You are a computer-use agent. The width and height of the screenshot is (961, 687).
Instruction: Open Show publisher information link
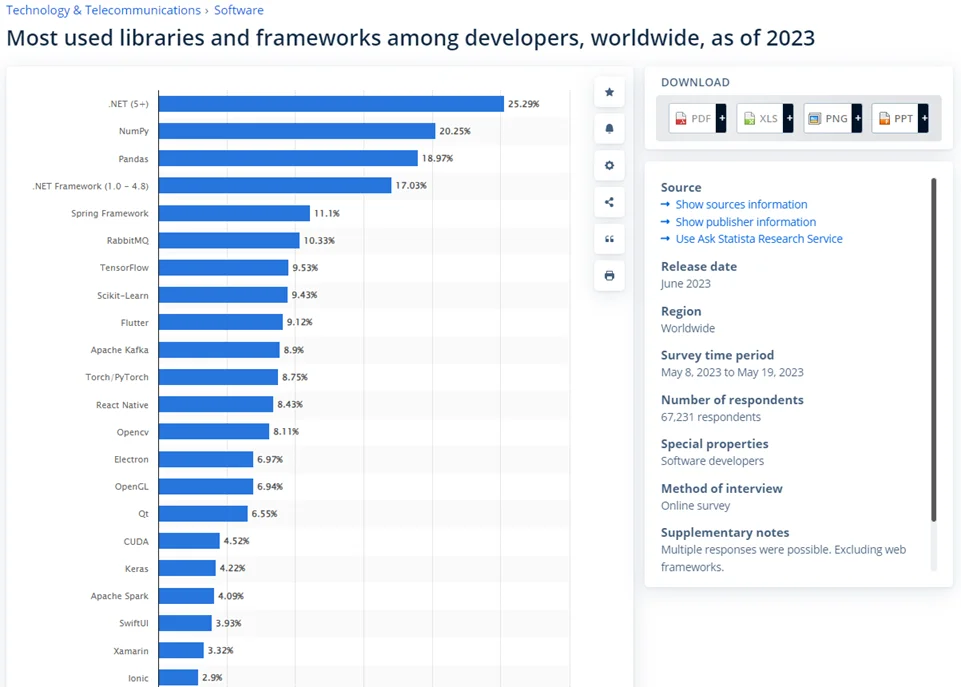(x=745, y=222)
